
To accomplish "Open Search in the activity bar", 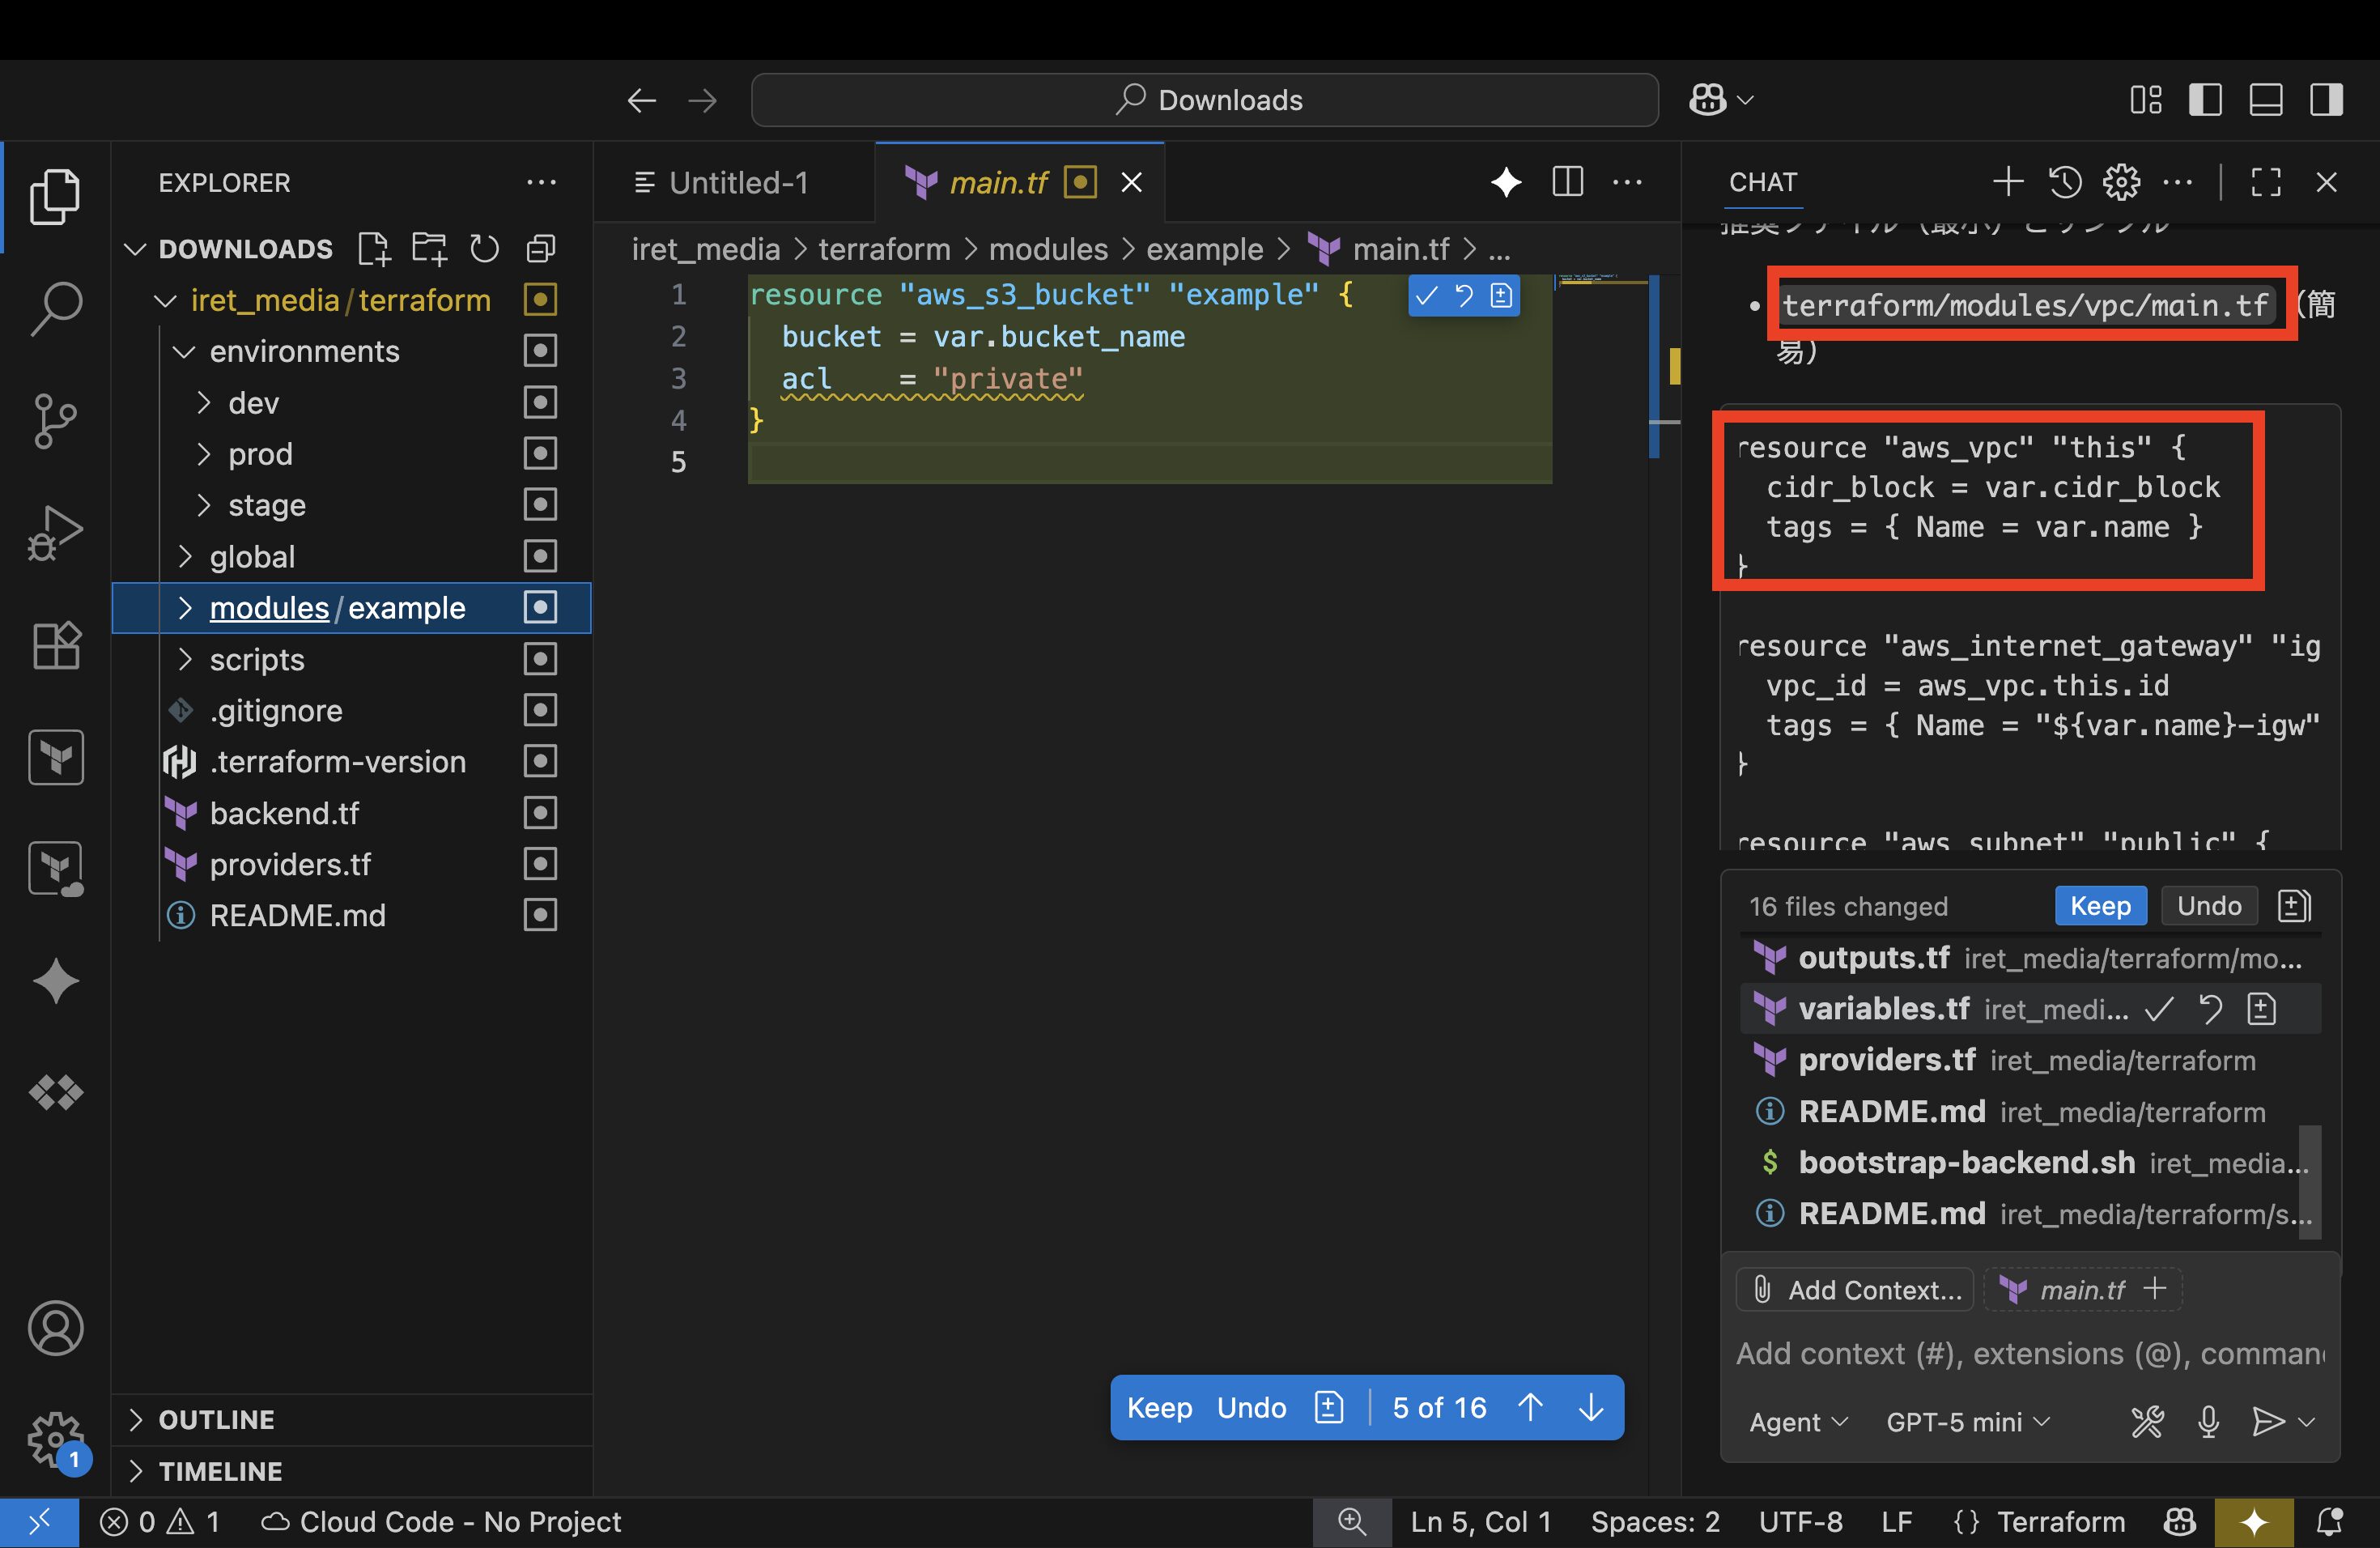I will pos(55,308).
